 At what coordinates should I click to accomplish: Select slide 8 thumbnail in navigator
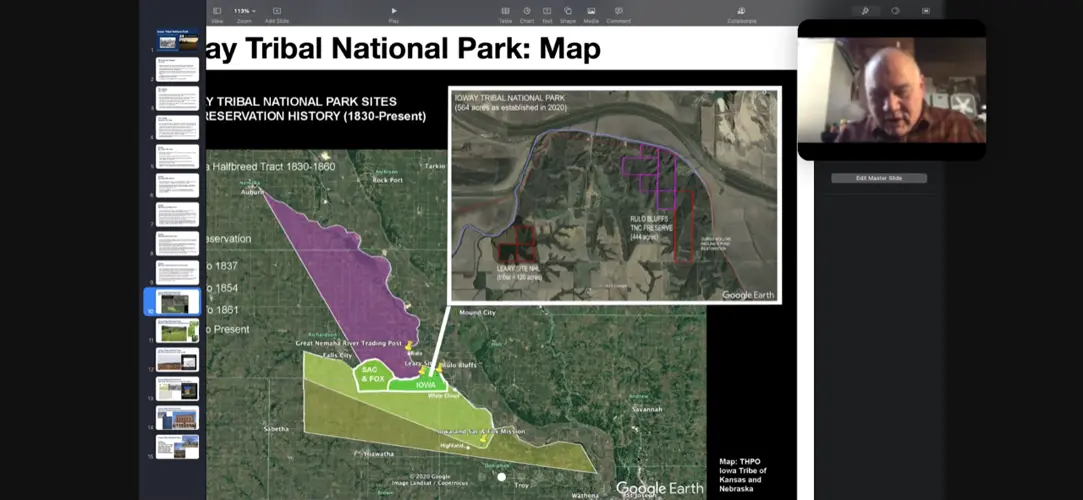178,243
